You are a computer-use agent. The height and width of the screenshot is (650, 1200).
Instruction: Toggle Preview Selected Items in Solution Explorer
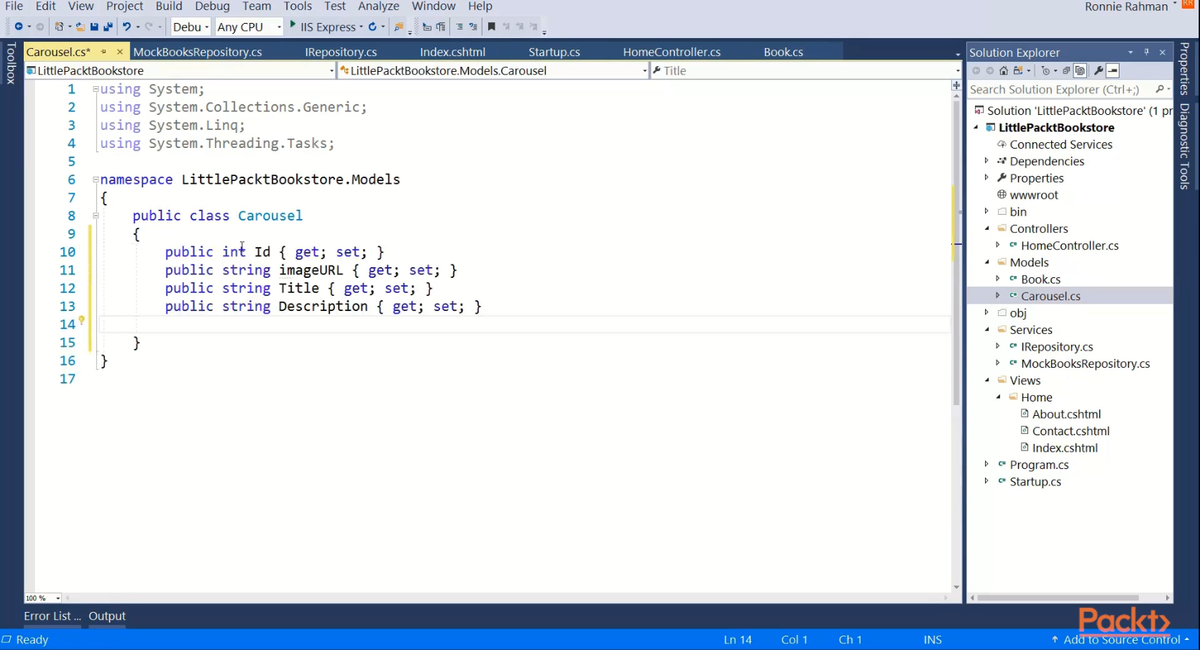click(1113, 71)
